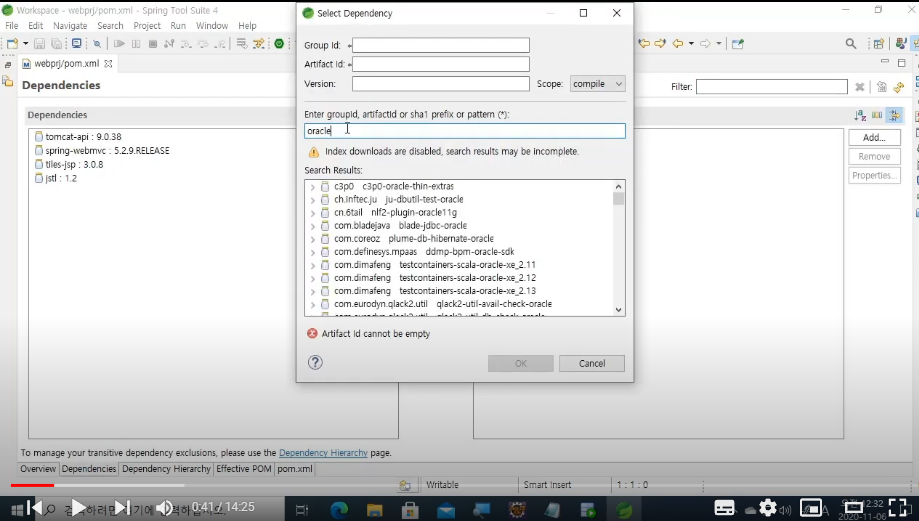Open the Scope compile dropdown
The image size is (919, 521).
598,84
